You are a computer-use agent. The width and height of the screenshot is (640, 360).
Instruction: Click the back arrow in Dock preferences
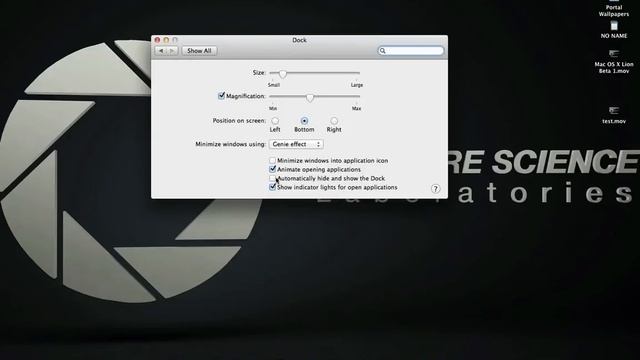coord(161,51)
